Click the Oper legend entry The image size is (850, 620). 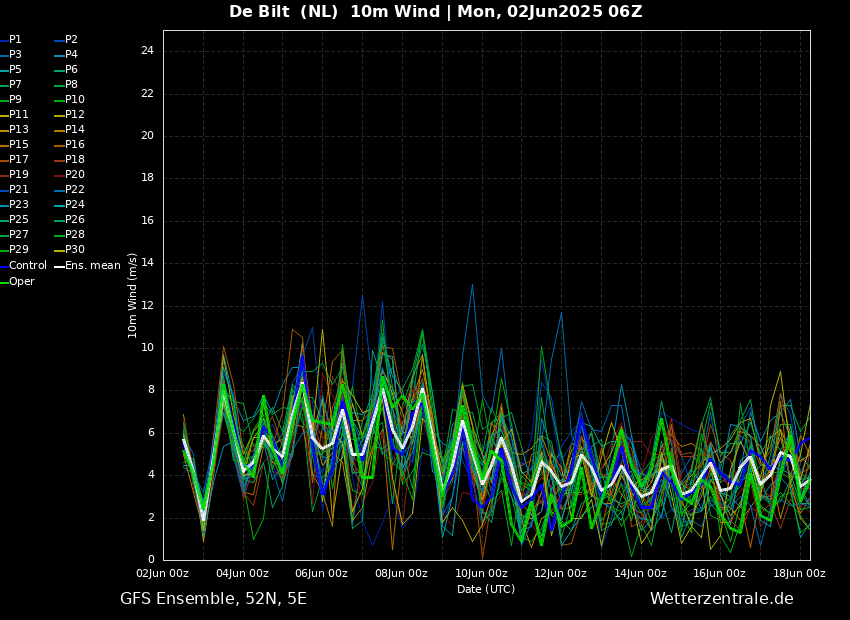21,282
